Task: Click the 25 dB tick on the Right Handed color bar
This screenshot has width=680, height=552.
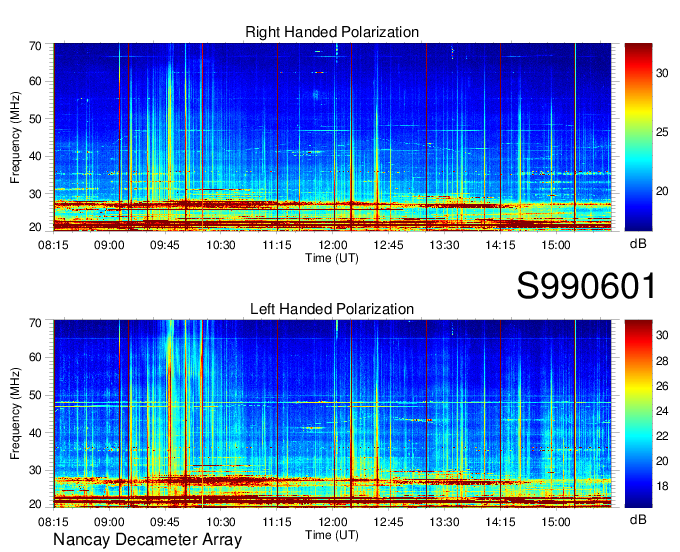Action: click(x=662, y=132)
